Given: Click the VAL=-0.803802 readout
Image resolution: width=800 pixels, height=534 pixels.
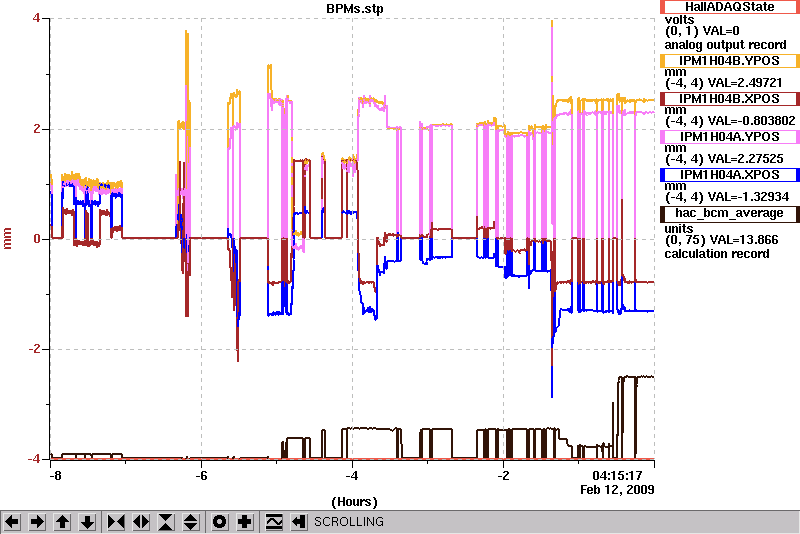Looking at the screenshot, I should click(749, 121).
